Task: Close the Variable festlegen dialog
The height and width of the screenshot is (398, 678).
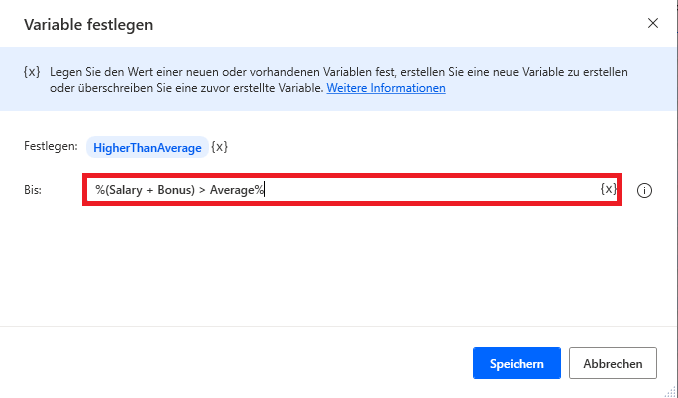Action: 652,23
